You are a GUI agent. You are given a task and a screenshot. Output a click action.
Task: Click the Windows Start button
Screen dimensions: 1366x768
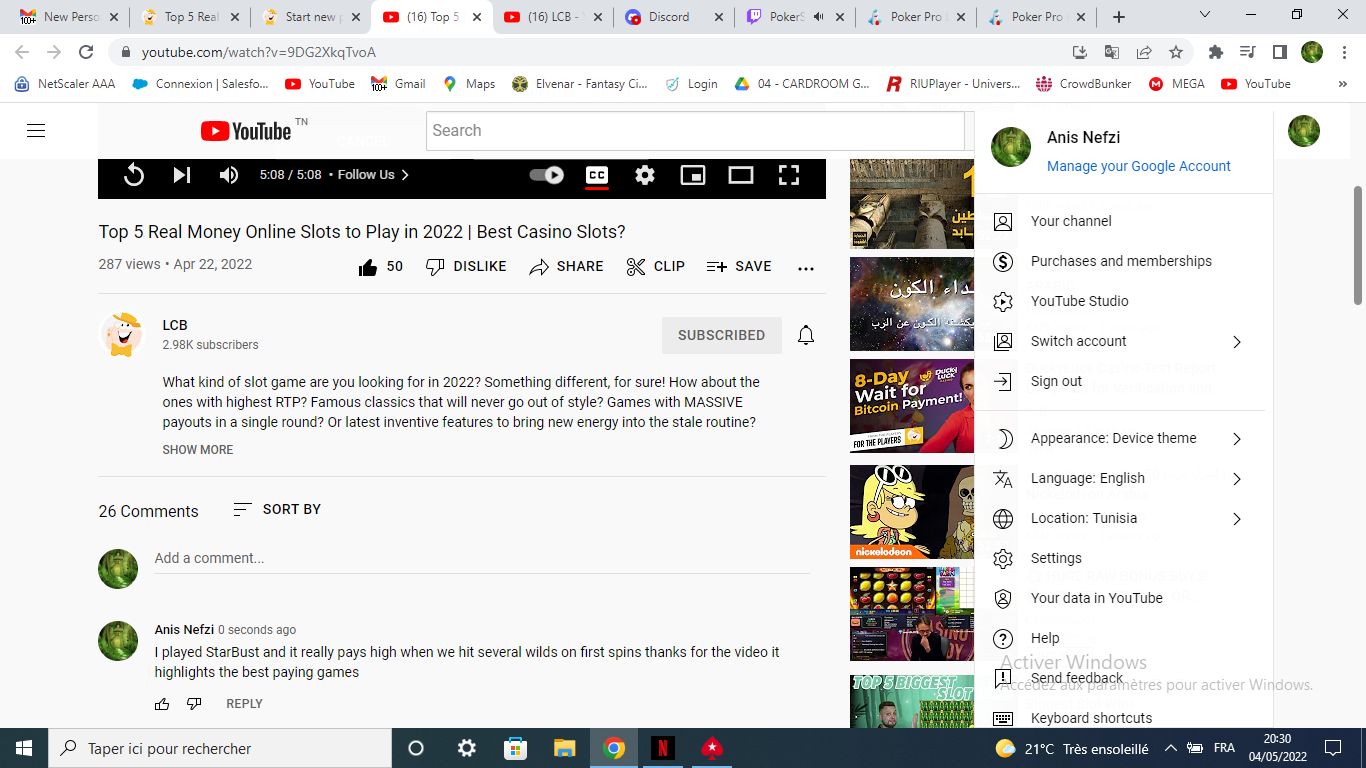click(x=24, y=748)
